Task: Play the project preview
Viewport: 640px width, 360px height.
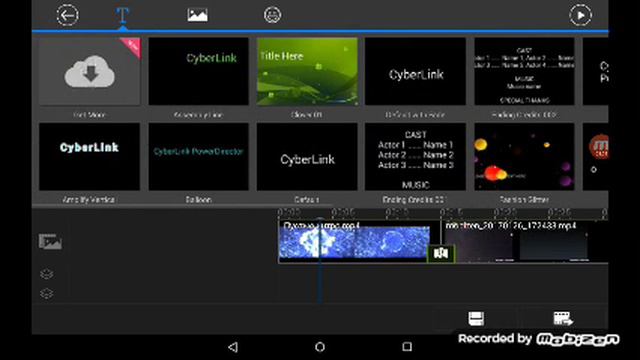Action: pos(580,16)
